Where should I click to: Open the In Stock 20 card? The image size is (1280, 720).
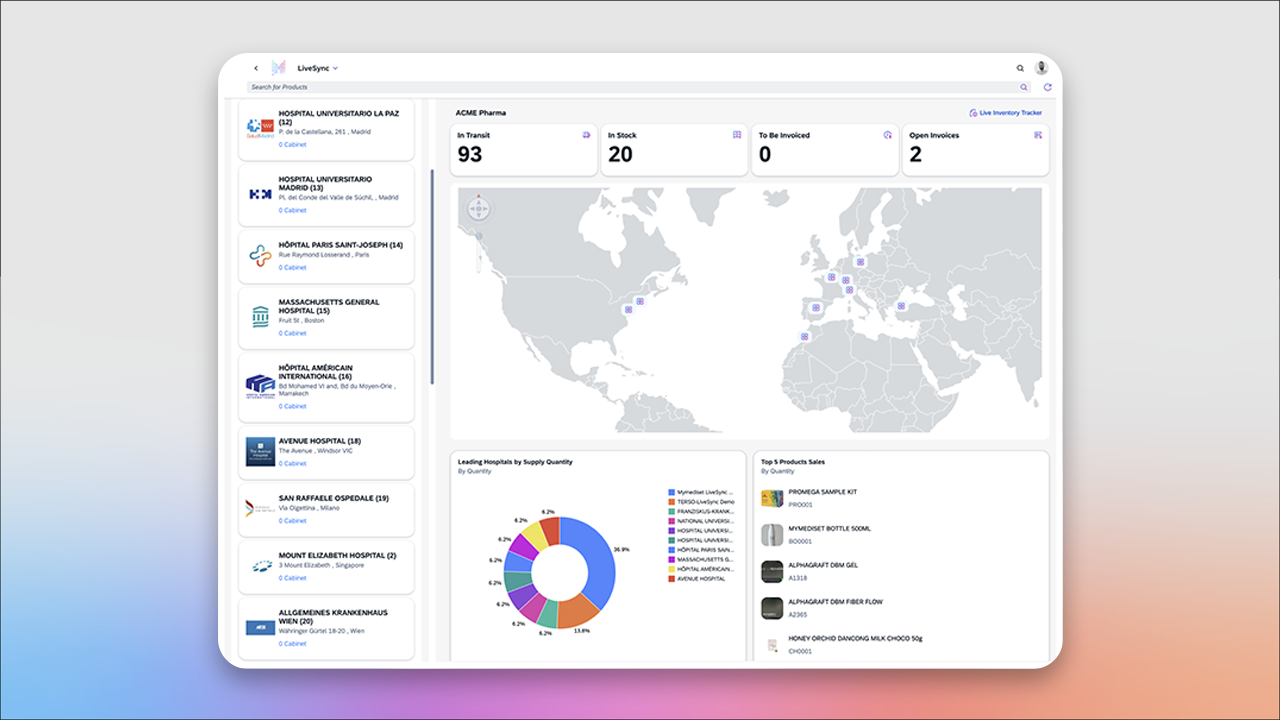(x=674, y=150)
